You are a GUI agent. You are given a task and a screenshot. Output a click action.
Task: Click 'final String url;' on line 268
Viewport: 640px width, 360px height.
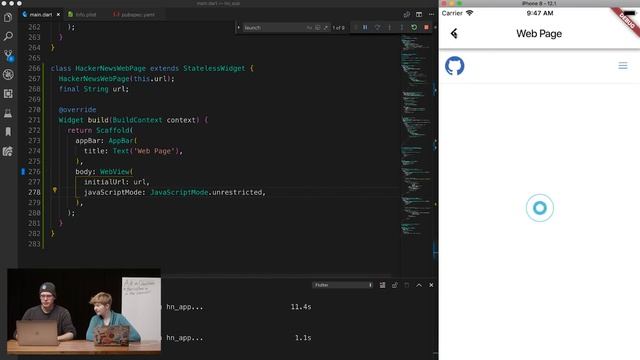coord(93,89)
